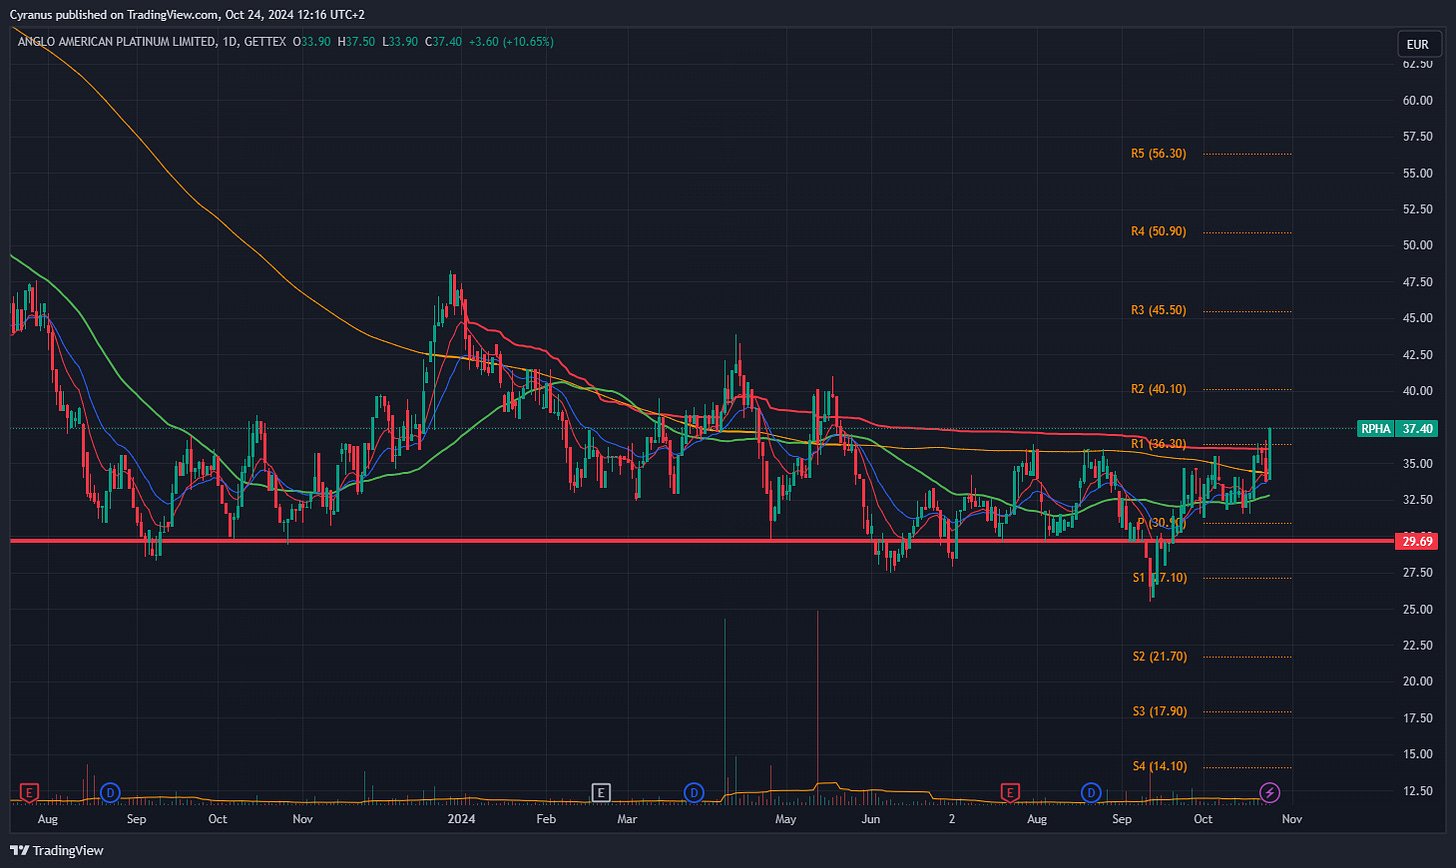Click the high value H37.50 in legend
1456x868 pixels.
tap(358, 42)
